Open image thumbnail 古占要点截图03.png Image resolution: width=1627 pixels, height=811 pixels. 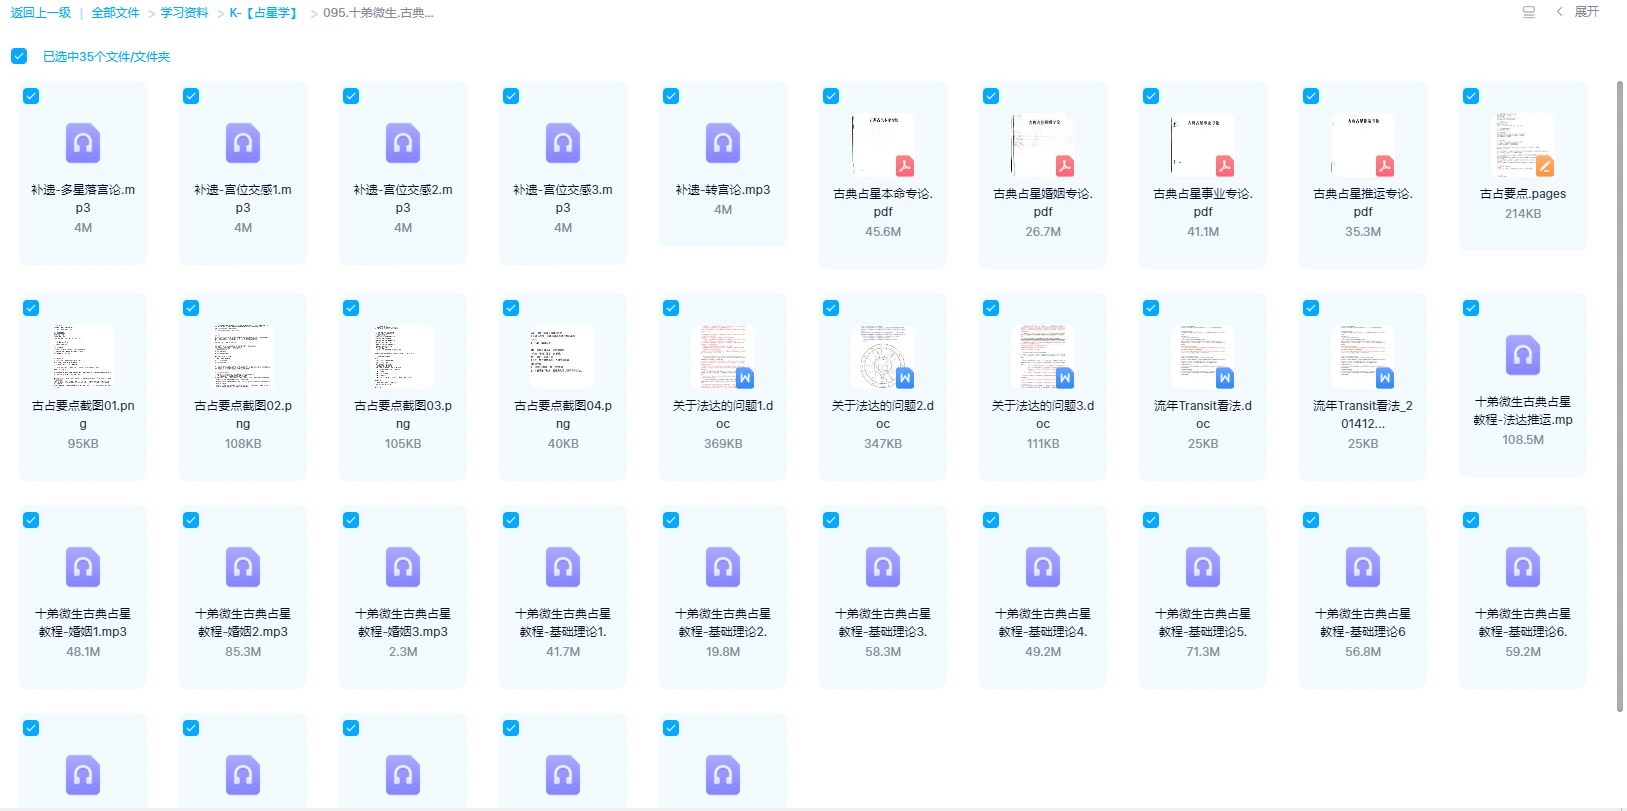403,357
